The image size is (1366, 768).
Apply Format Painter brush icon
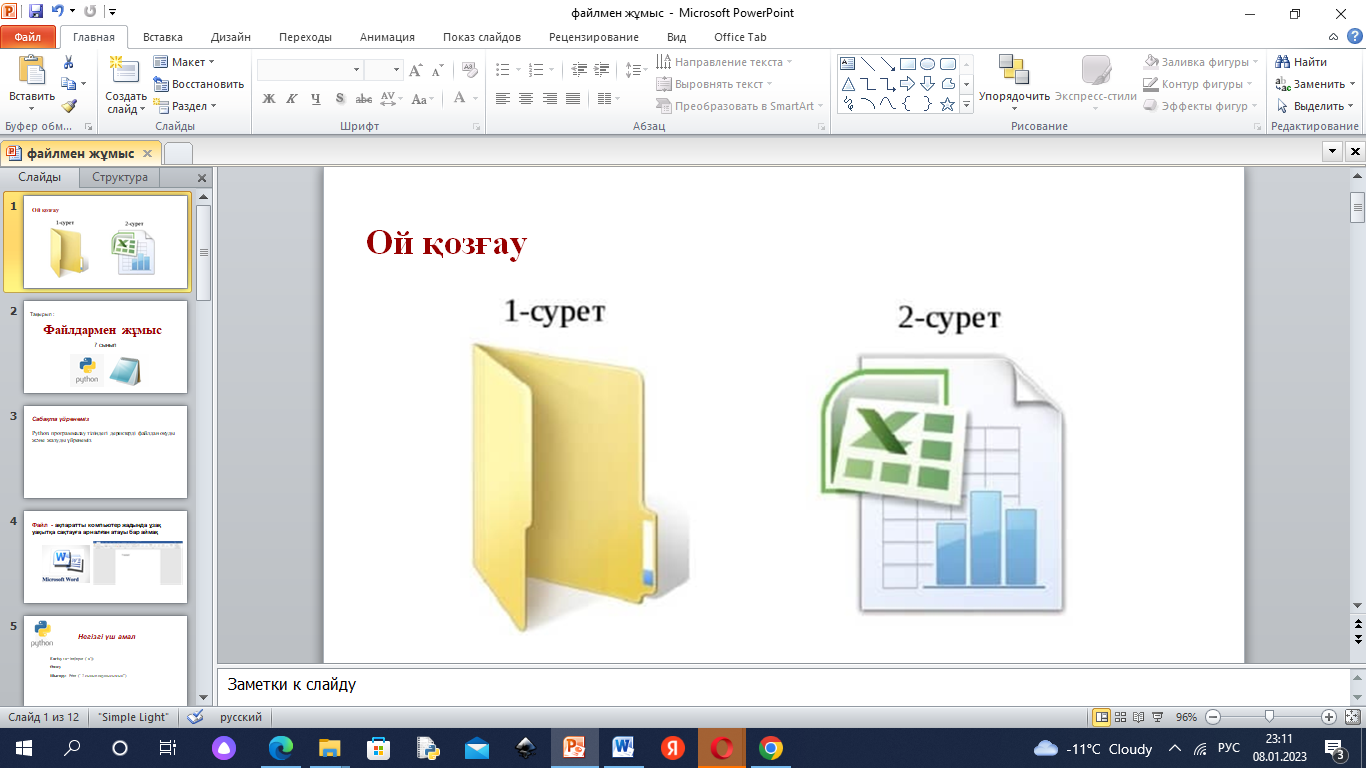point(69,105)
